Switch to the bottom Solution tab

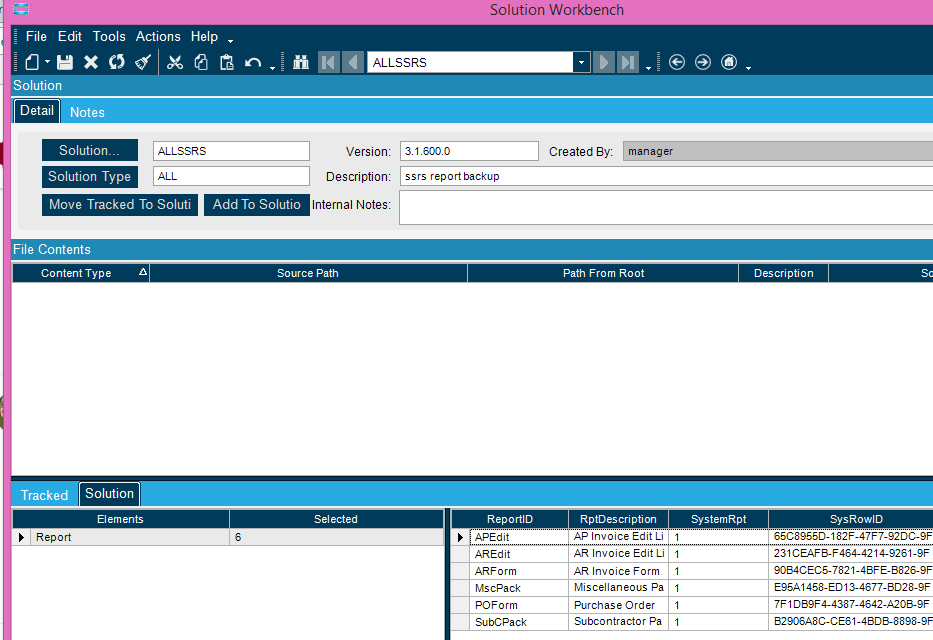[x=109, y=494]
